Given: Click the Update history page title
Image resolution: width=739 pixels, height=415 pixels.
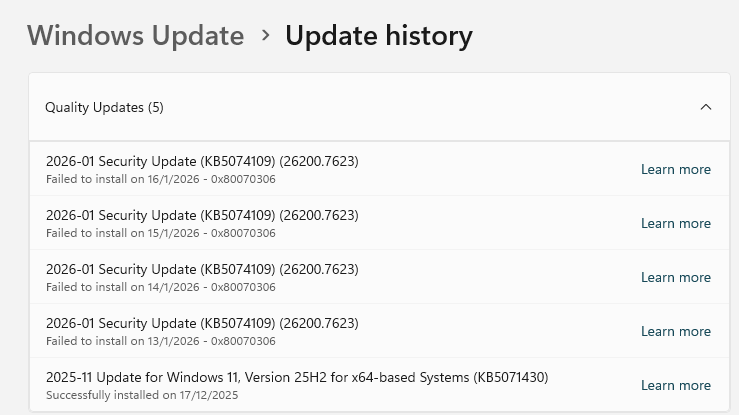Looking at the screenshot, I should (x=378, y=36).
